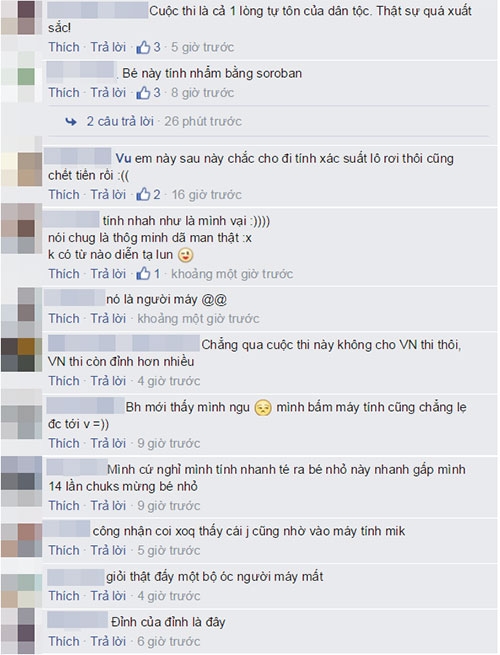
Task: Click Trả lời under 'Bh mới thấy mình ngu'
Action: (x=108, y=443)
